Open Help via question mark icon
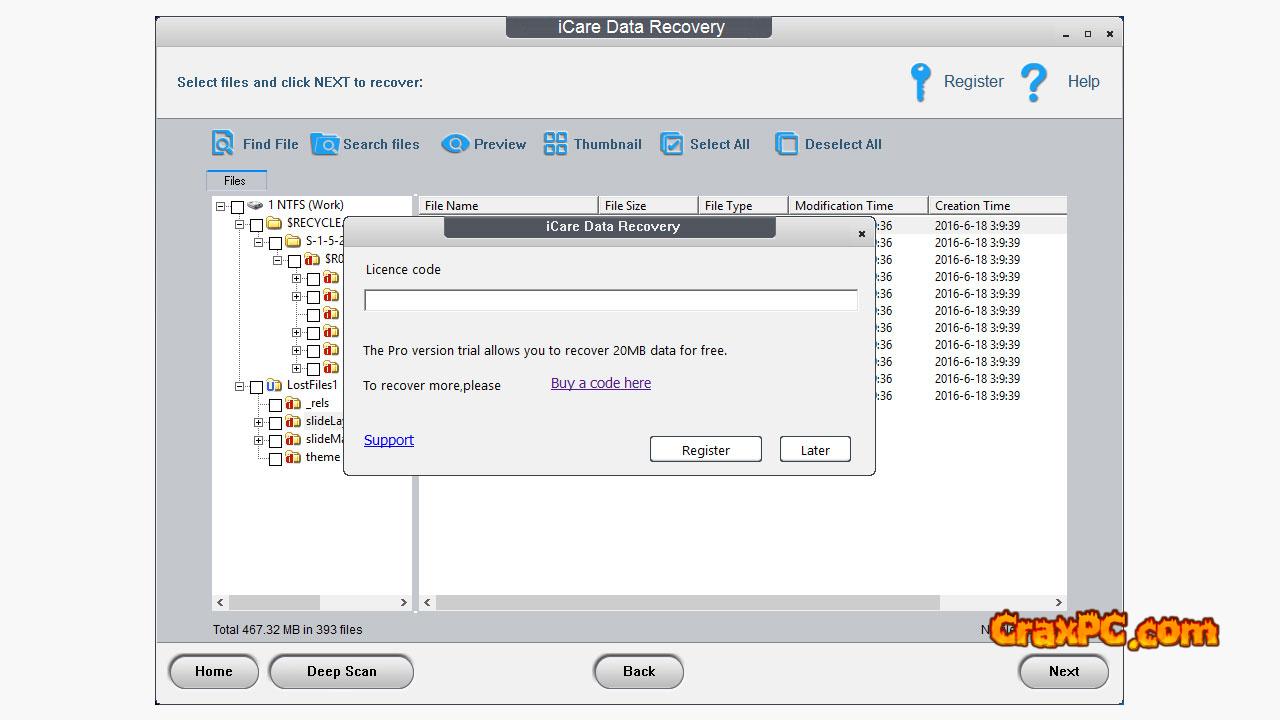The height and width of the screenshot is (720, 1280). pyautogui.click(x=1034, y=82)
